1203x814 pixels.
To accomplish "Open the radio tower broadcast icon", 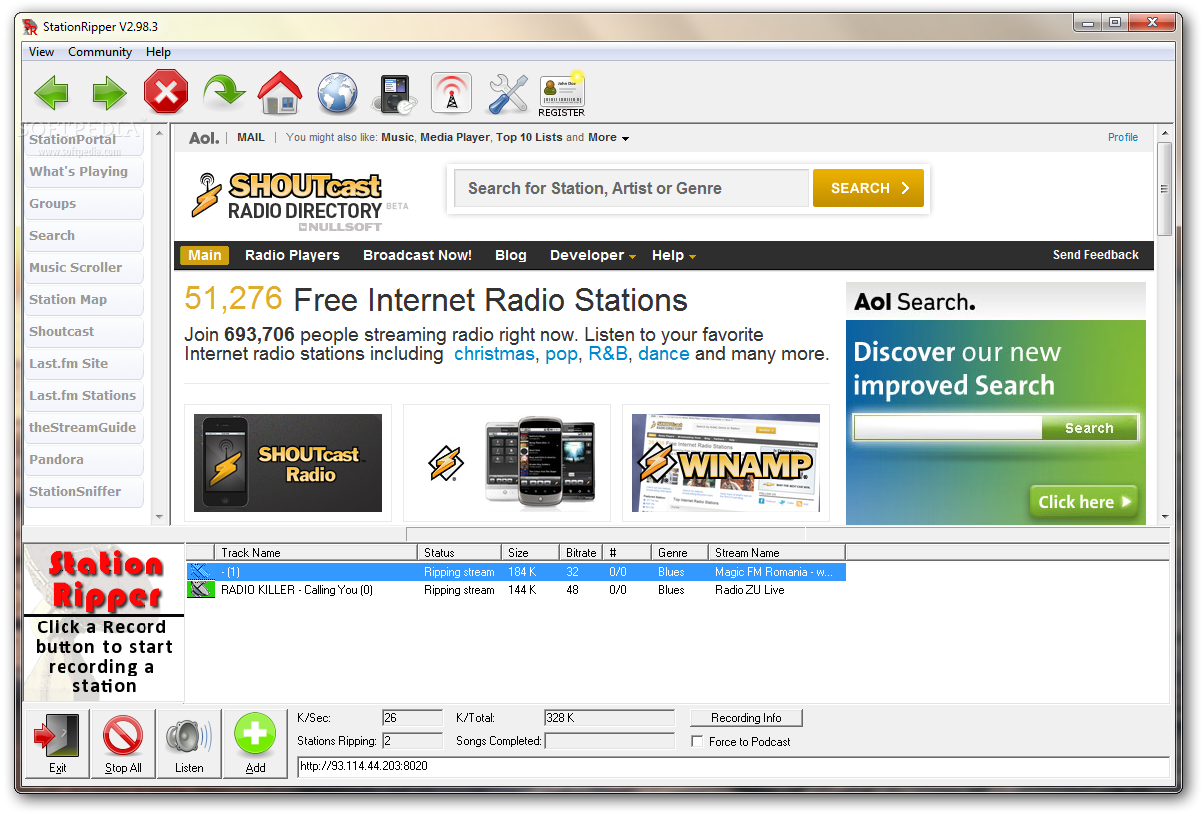I will 451,94.
